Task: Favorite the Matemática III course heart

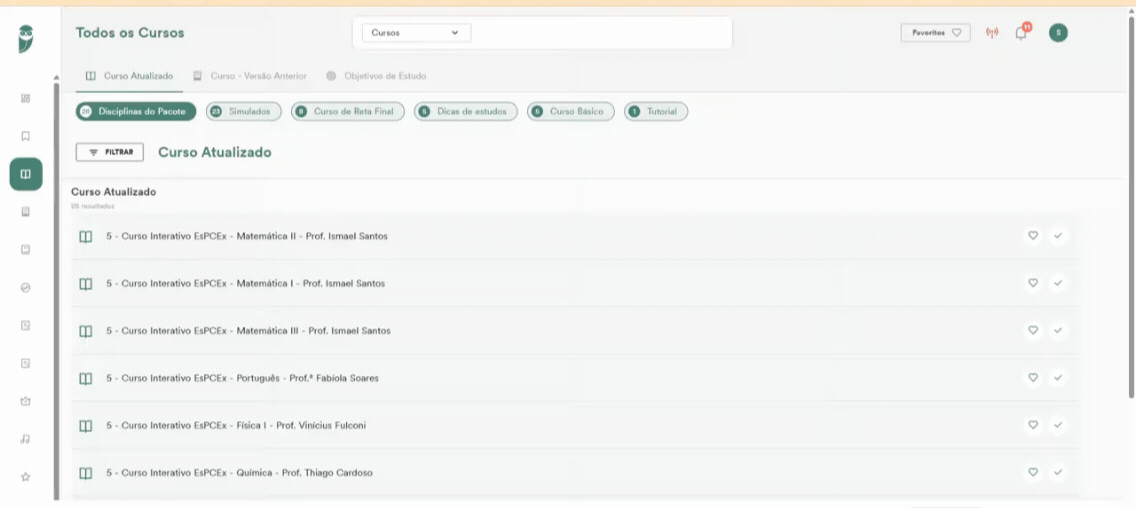Action: point(1033,330)
